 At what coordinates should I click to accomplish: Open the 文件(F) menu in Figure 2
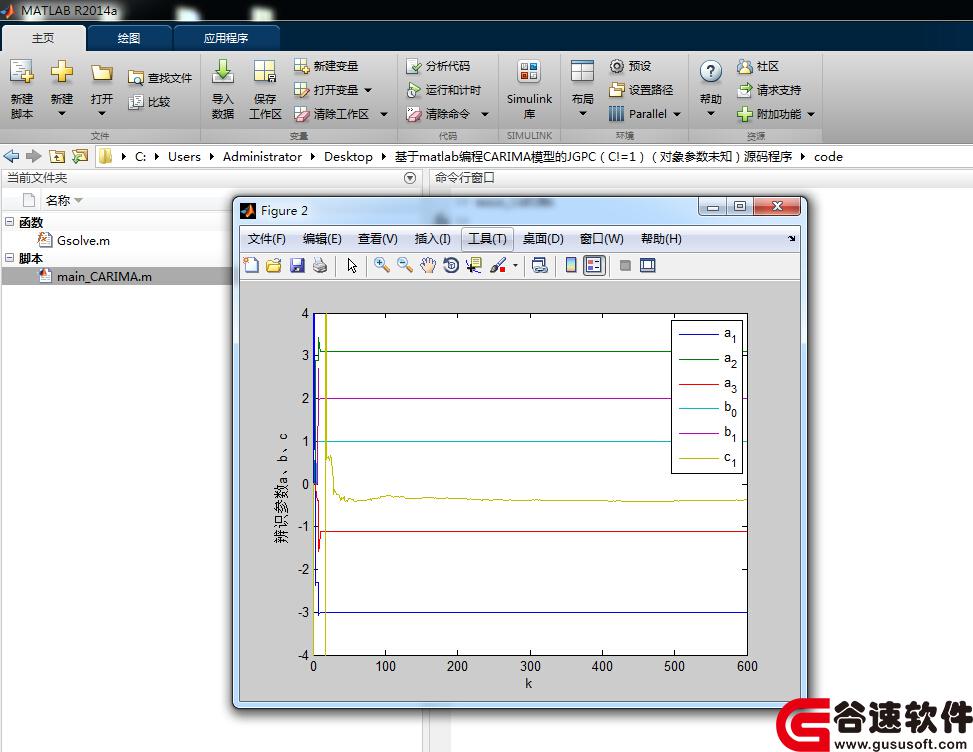pyautogui.click(x=266, y=239)
